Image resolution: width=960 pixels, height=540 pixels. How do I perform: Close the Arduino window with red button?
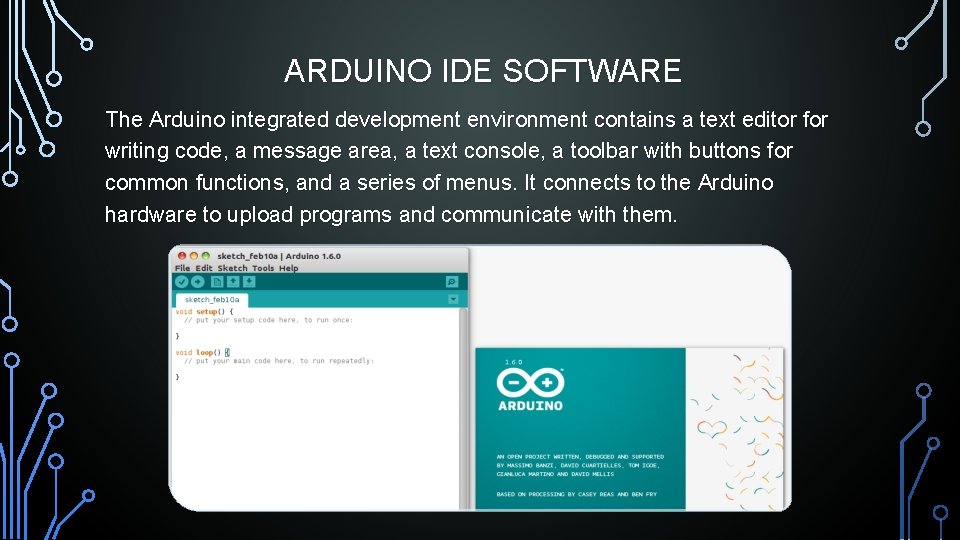click(182, 256)
